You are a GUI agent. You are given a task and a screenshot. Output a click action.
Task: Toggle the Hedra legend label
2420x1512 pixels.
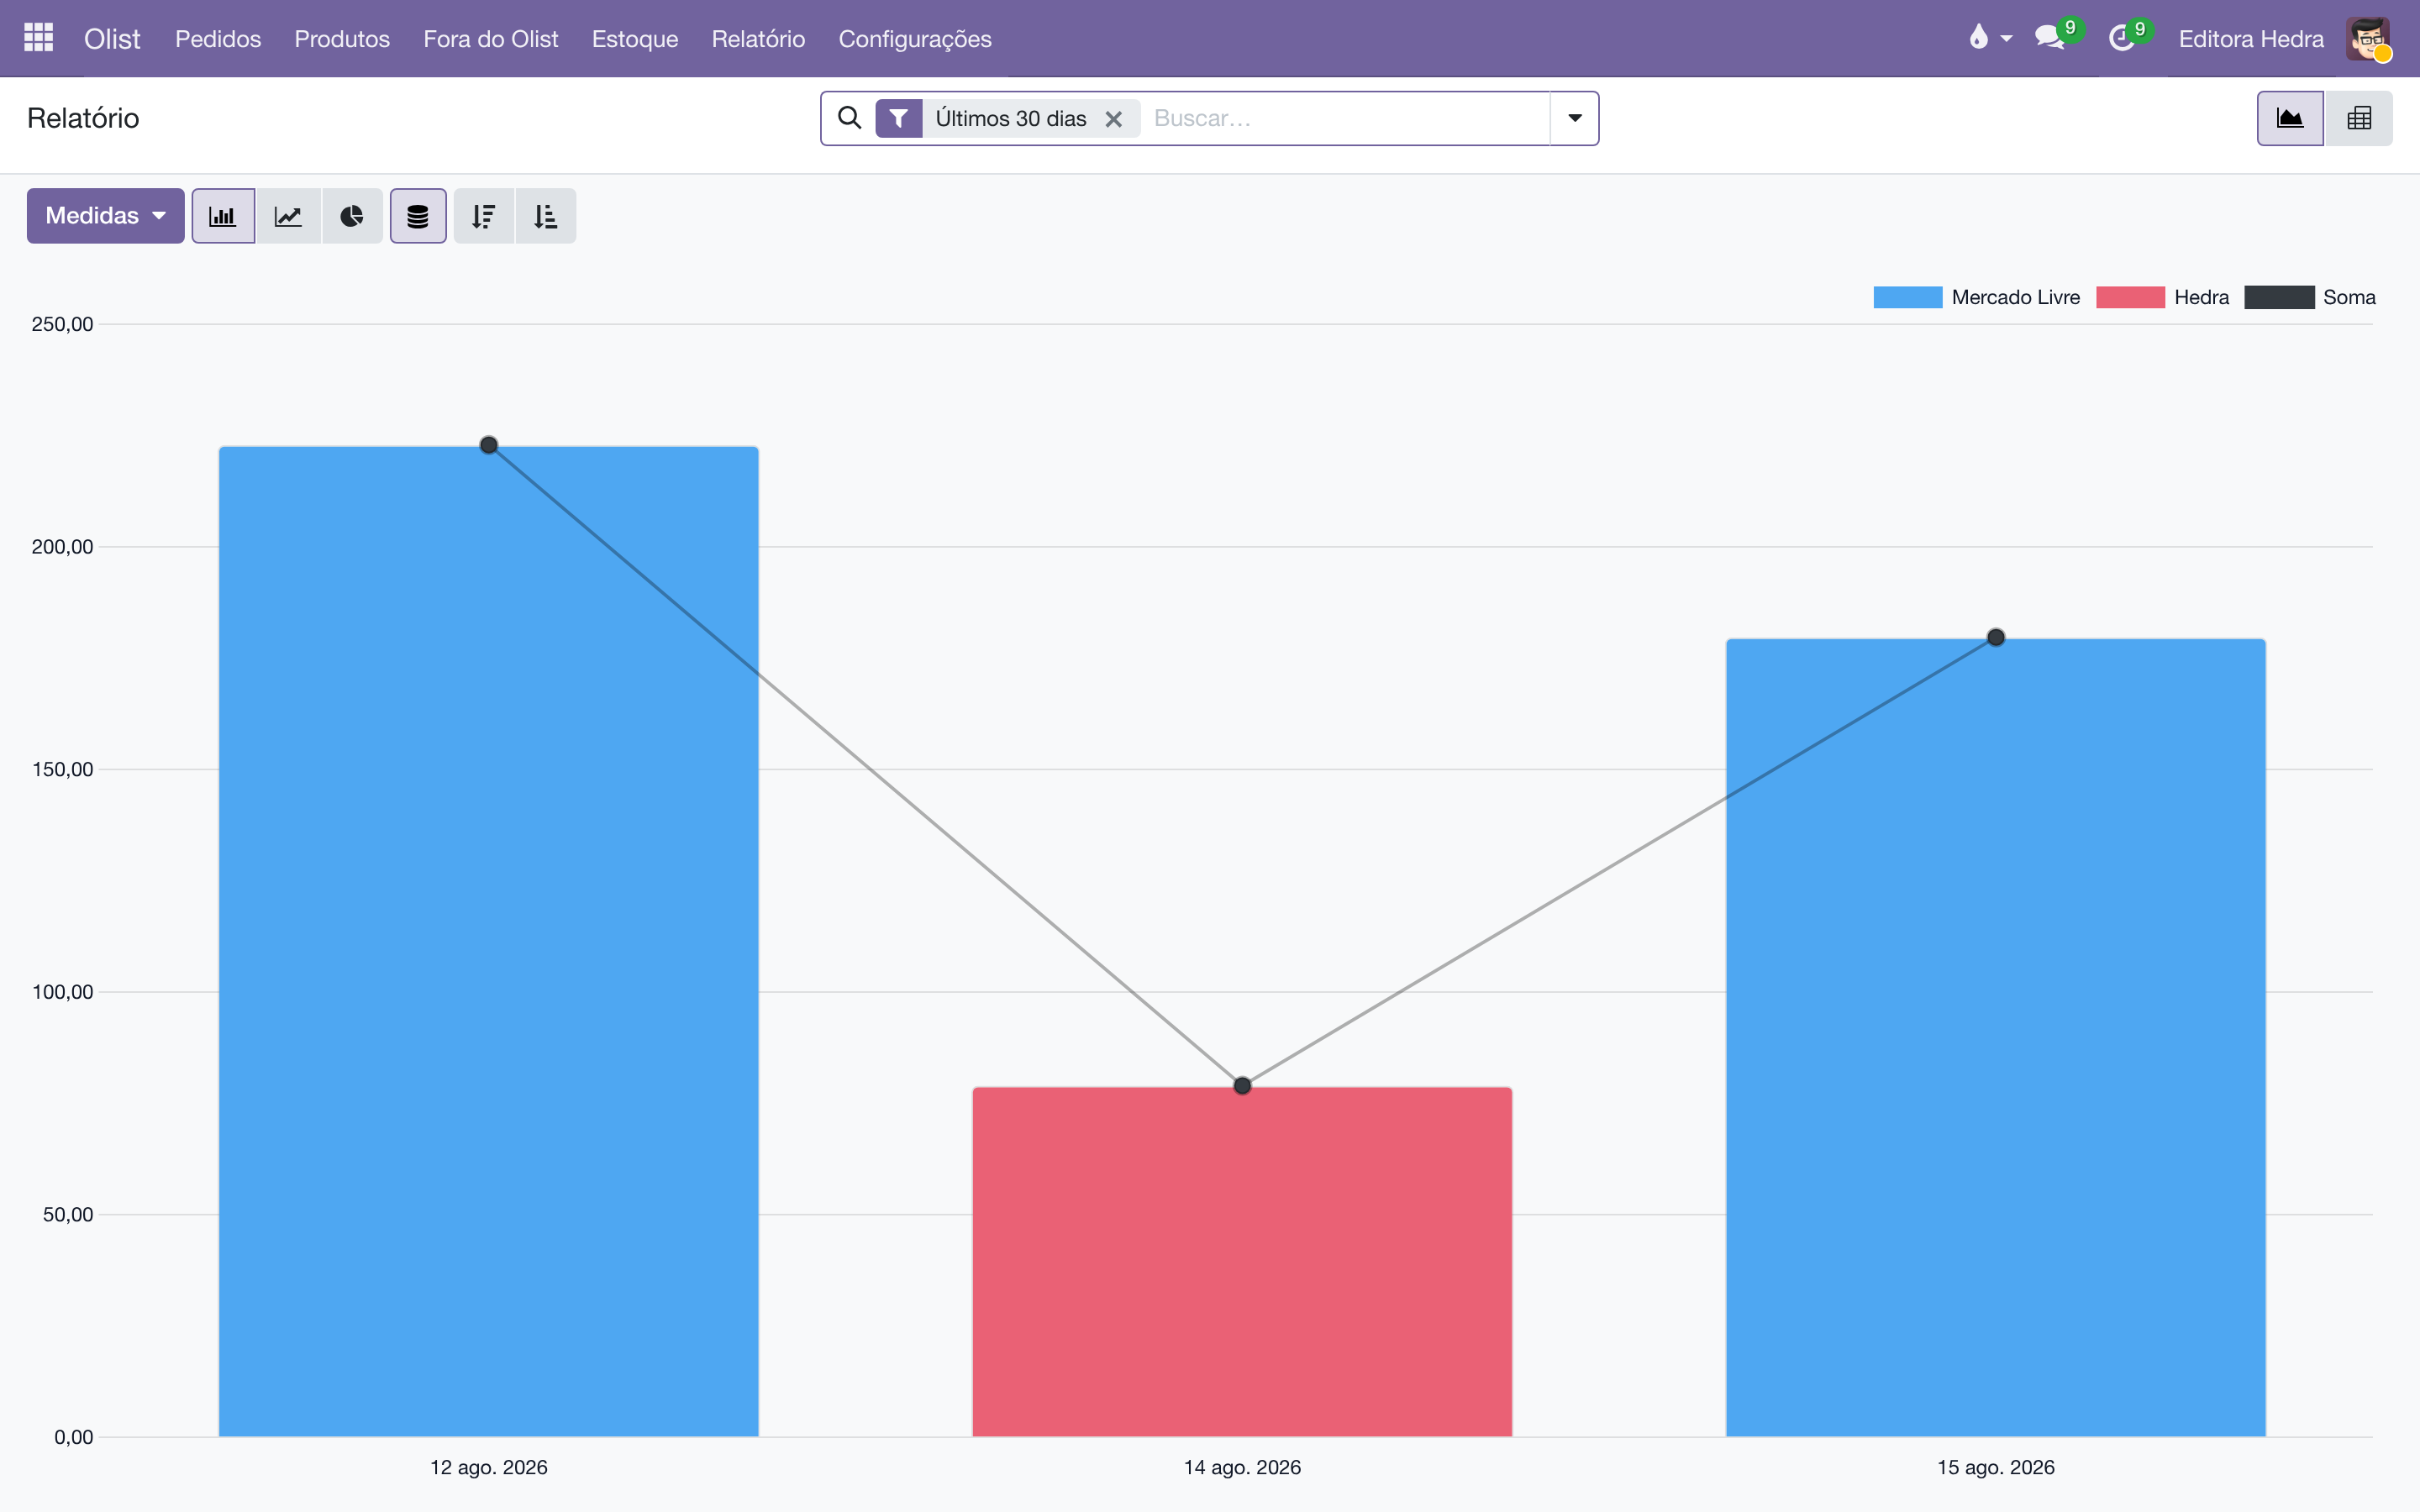[x=2201, y=297]
